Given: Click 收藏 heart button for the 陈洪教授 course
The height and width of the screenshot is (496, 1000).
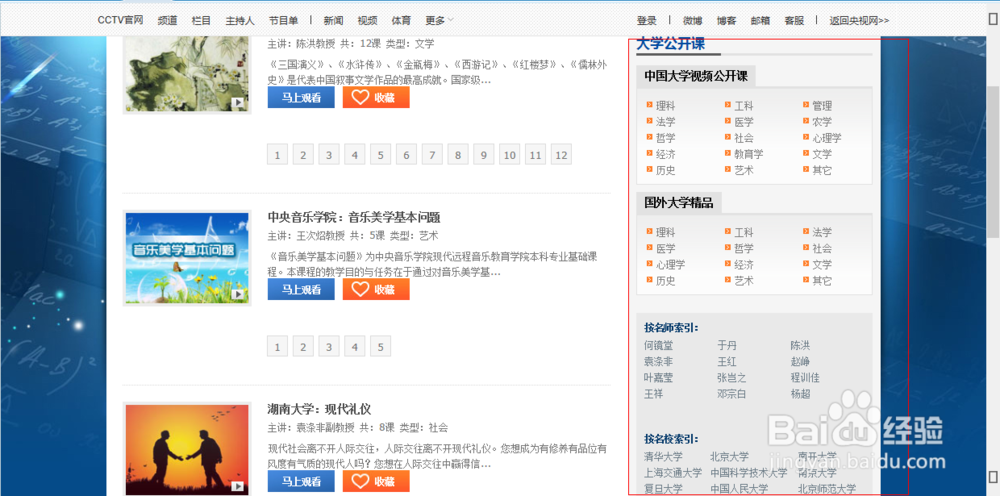Looking at the screenshot, I should pyautogui.click(x=376, y=98).
